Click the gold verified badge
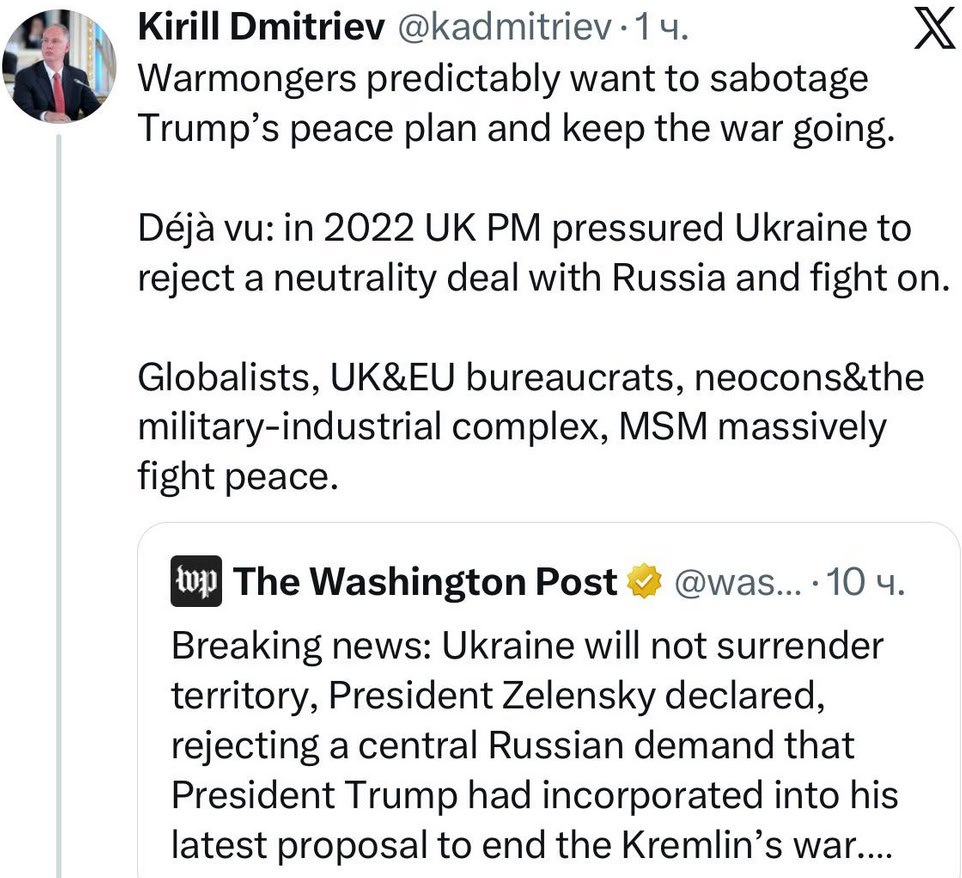962x878 pixels. 644,582
